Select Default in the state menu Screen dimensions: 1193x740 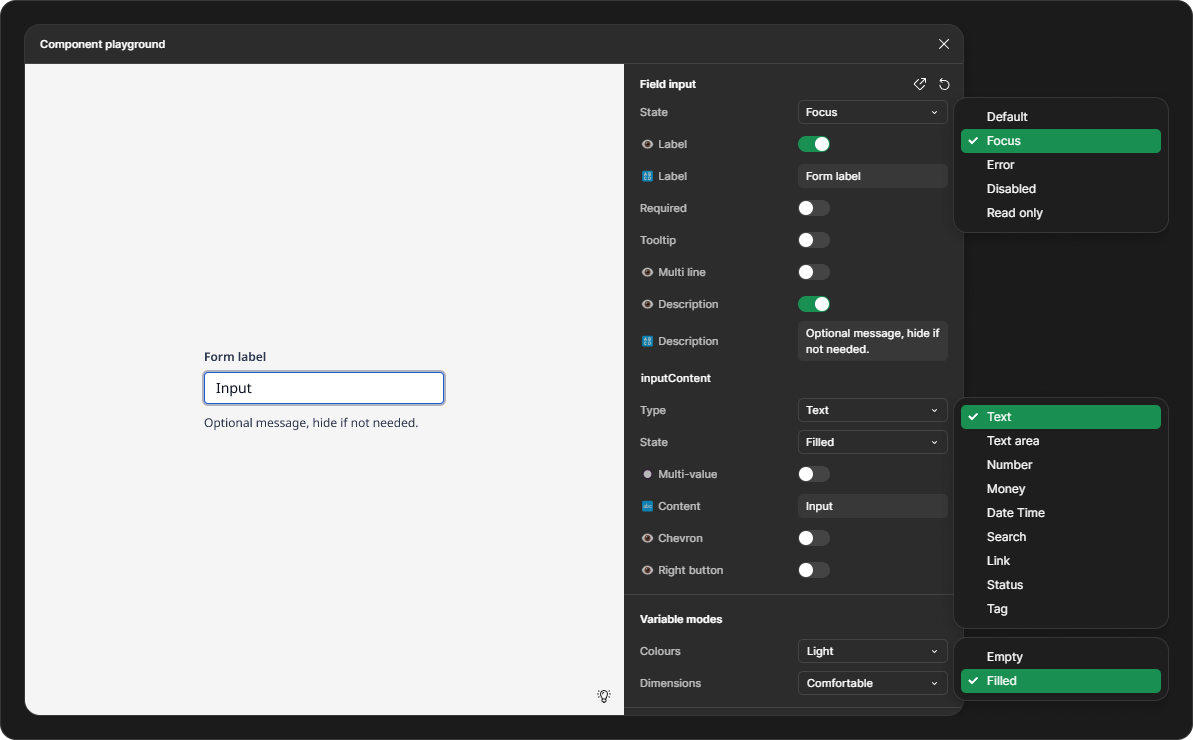pos(1061,117)
